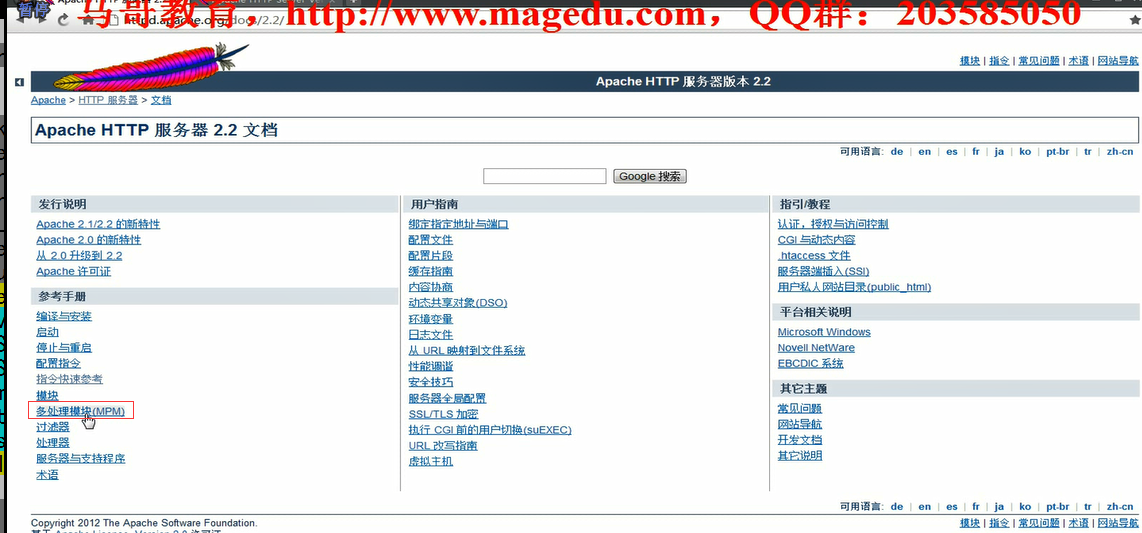The height and width of the screenshot is (533, 1142).
Task: Open Apache 许可证 link
Action: 74,272
